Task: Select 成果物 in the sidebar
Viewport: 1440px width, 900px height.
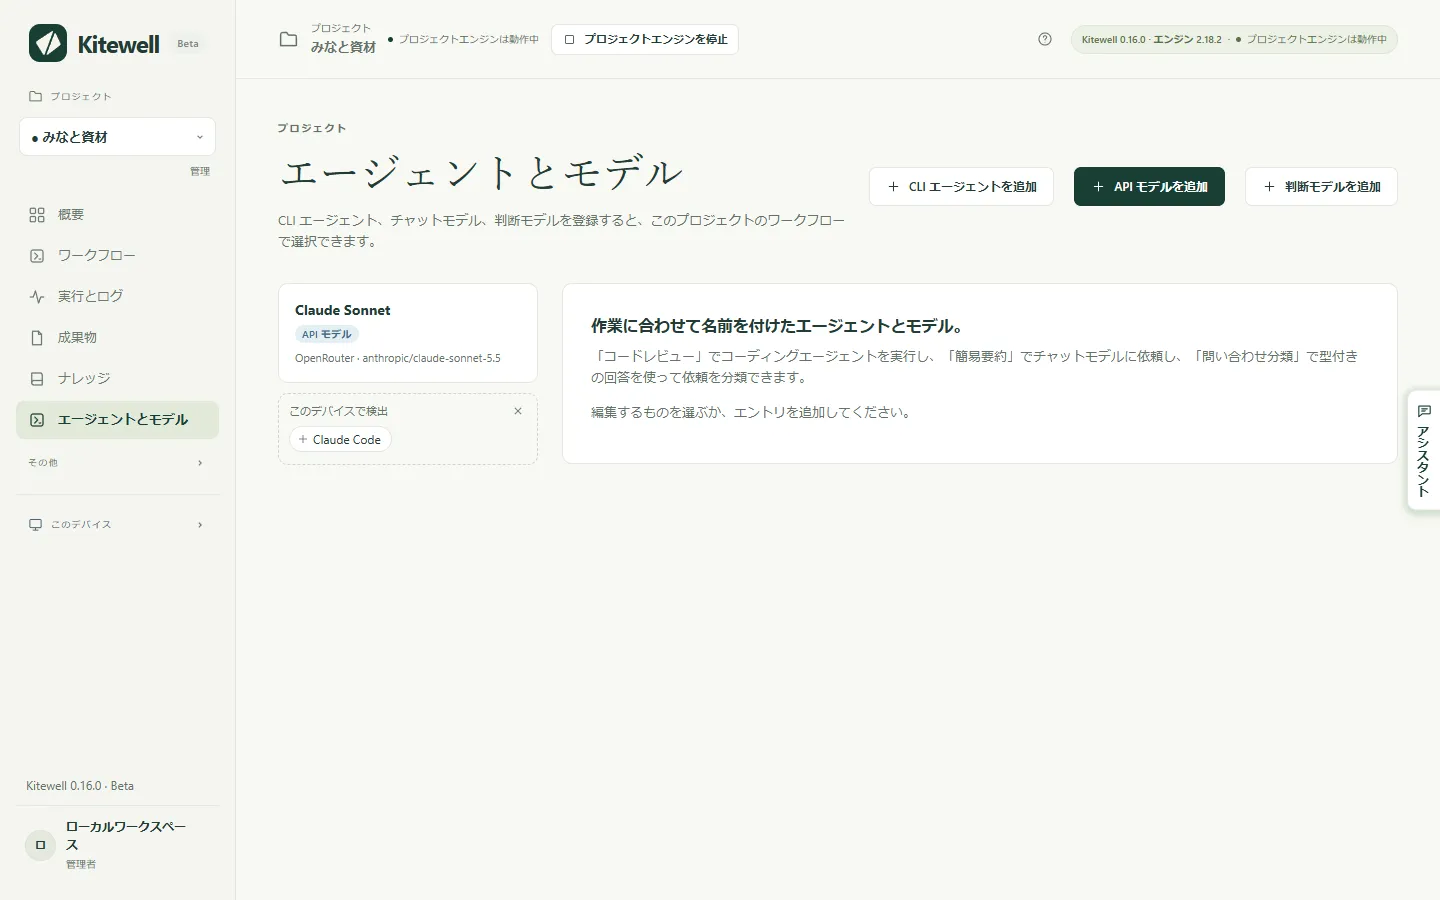Action: click(x=117, y=338)
